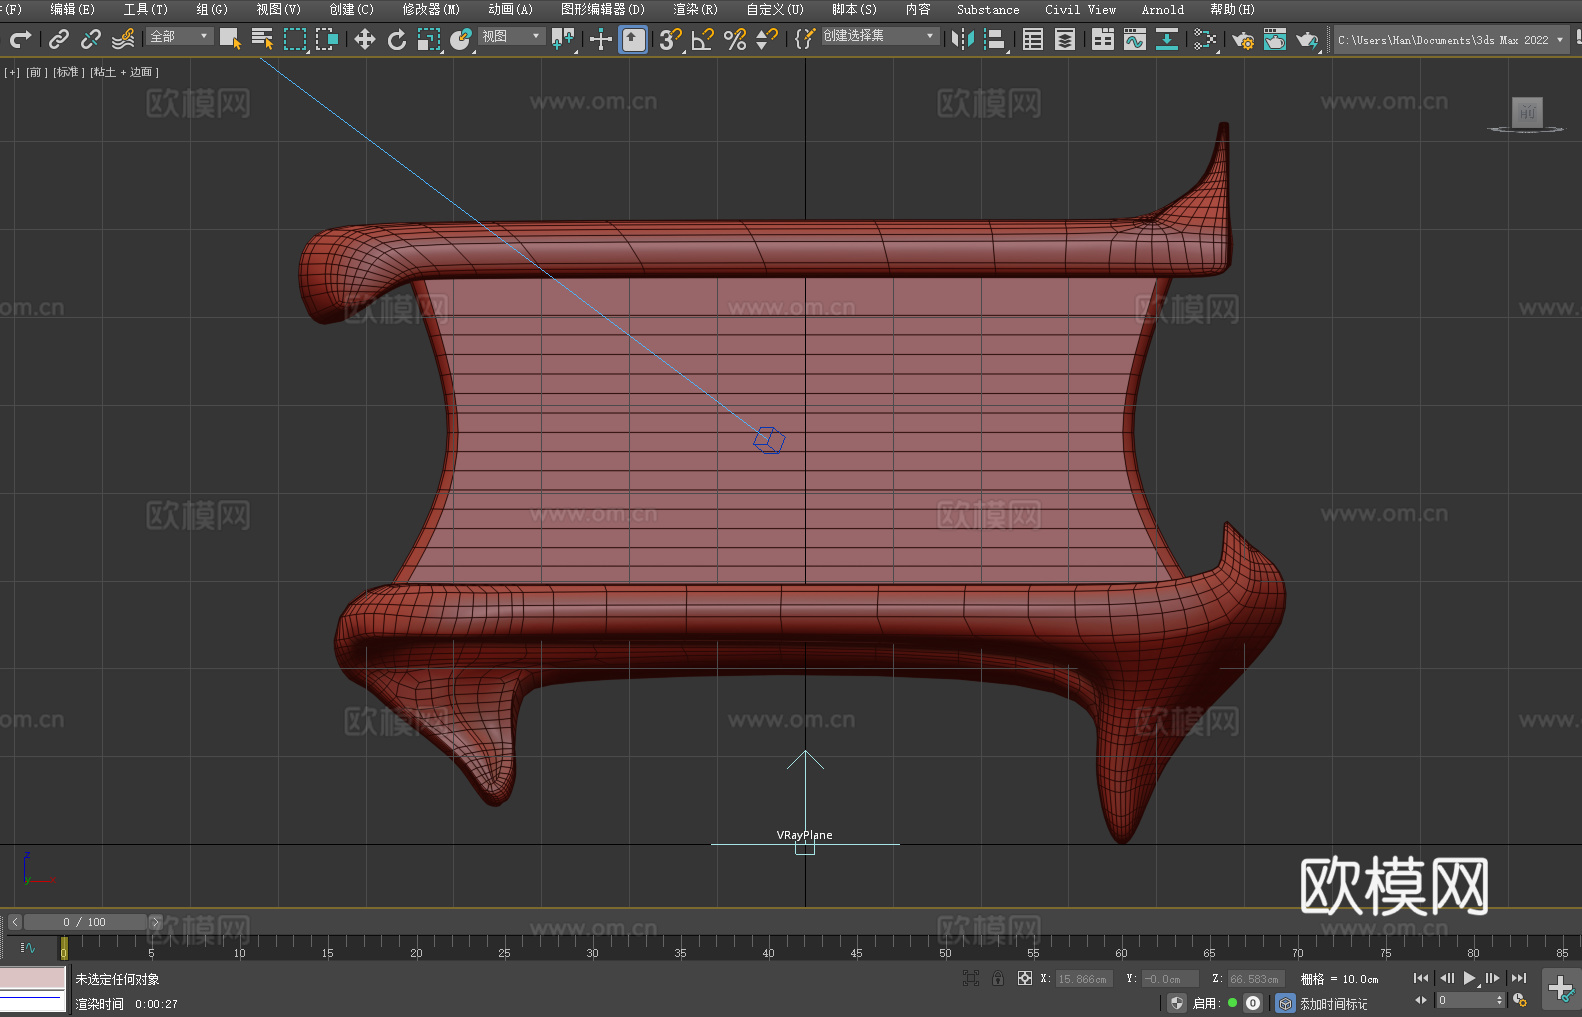Open the Curve Editor icon
This screenshot has width=1582, height=1017.
click(1135, 39)
